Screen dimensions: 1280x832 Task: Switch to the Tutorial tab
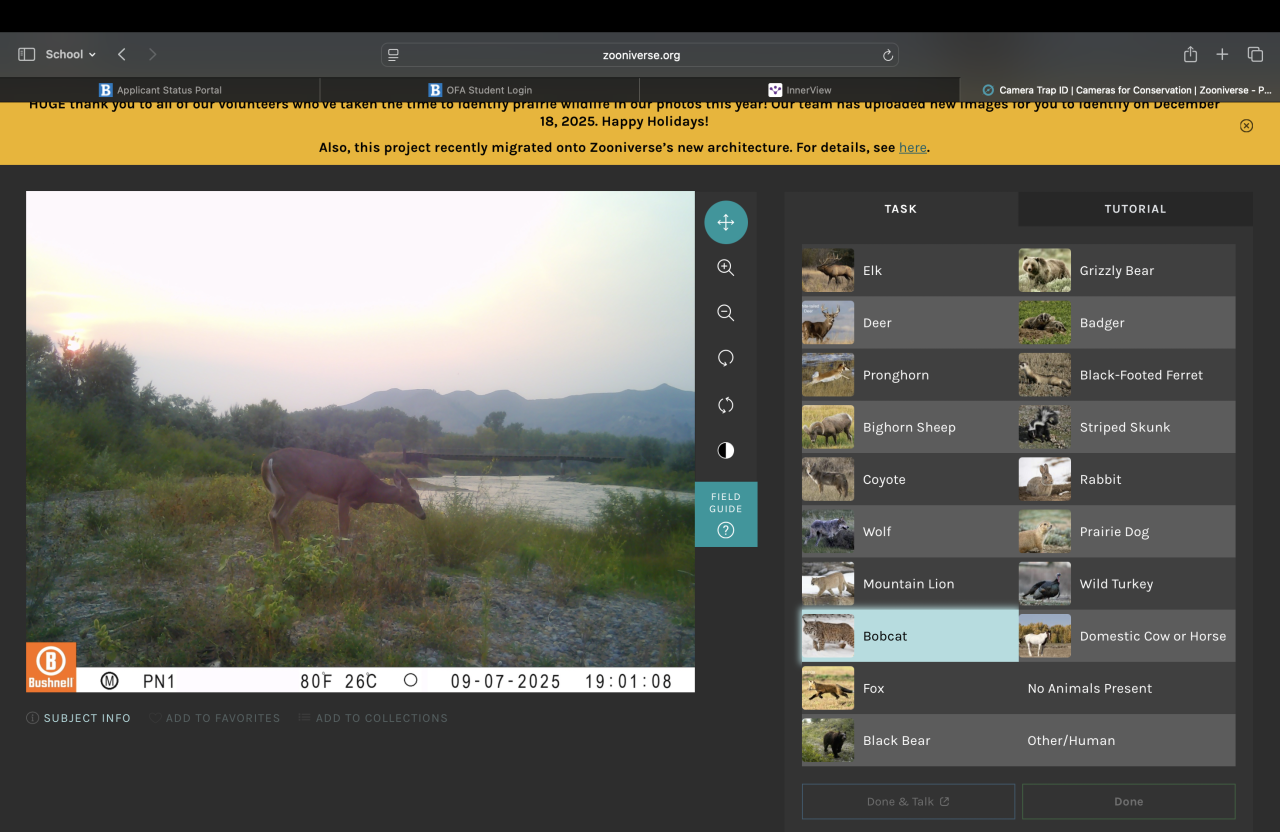1135,209
